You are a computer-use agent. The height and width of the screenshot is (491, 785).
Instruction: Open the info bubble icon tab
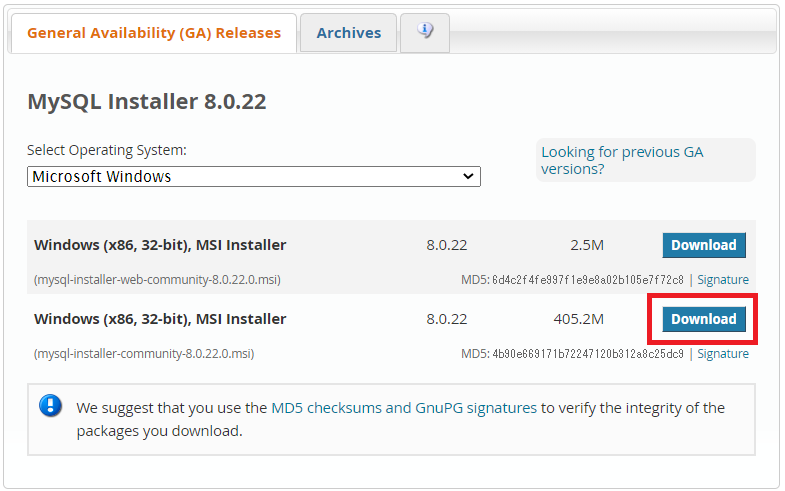425,32
